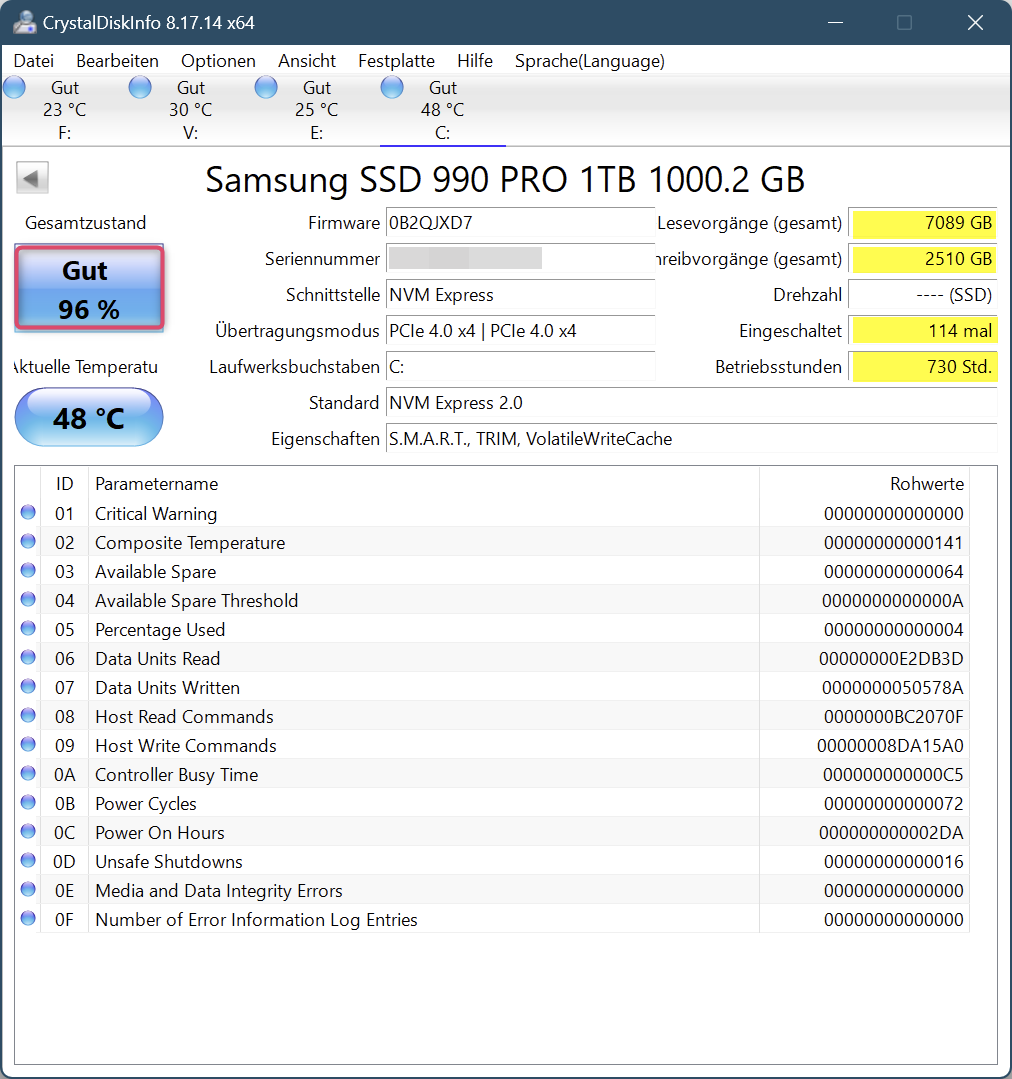This screenshot has width=1012, height=1079.
Task: Select the C: drive tab at 48 °C
Action: [442, 110]
